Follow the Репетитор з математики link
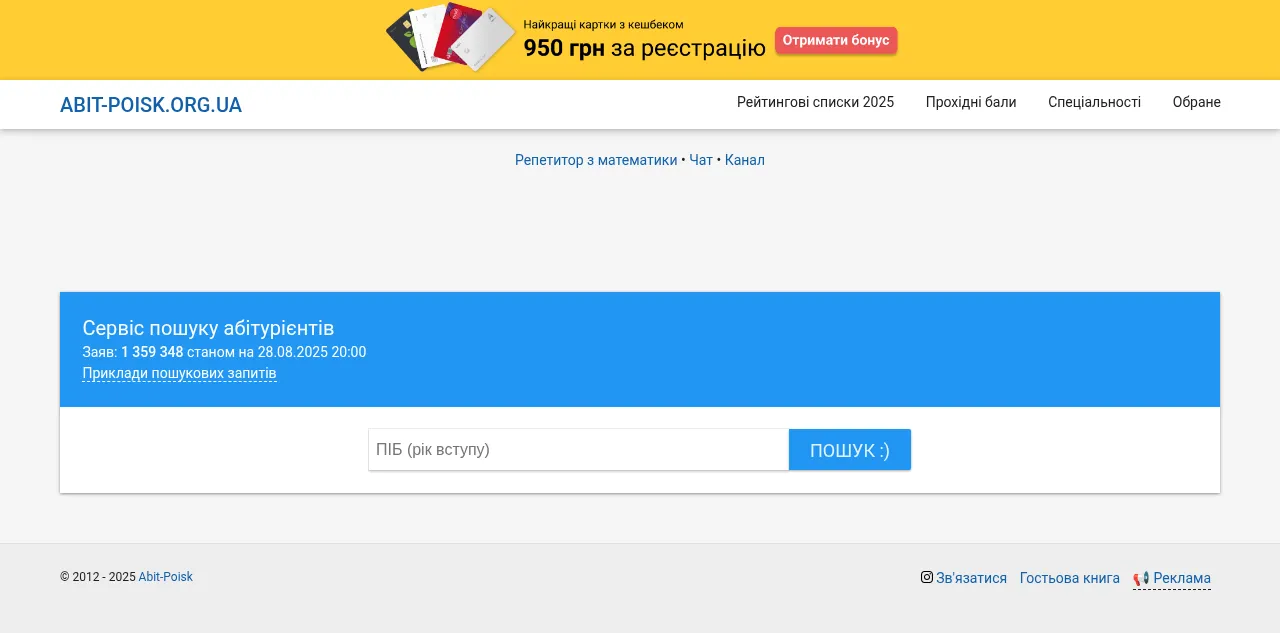Image resolution: width=1280 pixels, height=633 pixels. (596, 160)
